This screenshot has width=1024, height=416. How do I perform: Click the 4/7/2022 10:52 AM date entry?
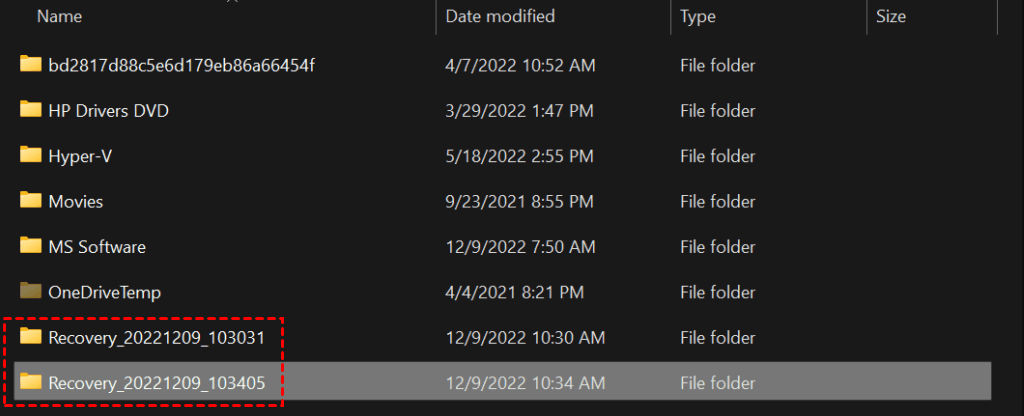coord(521,65)
